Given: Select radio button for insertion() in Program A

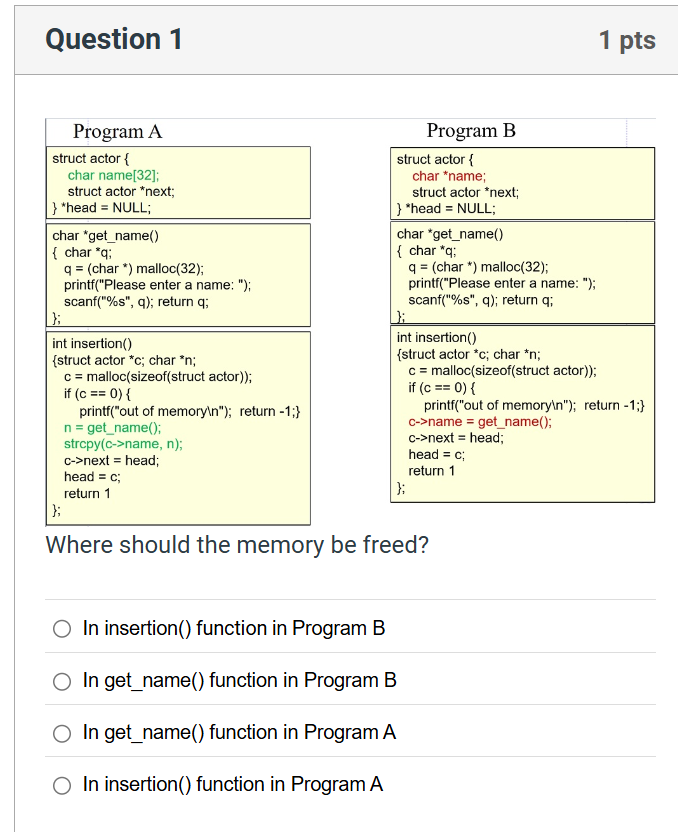Looking at the screenshot, I should [x=60, y=785].
